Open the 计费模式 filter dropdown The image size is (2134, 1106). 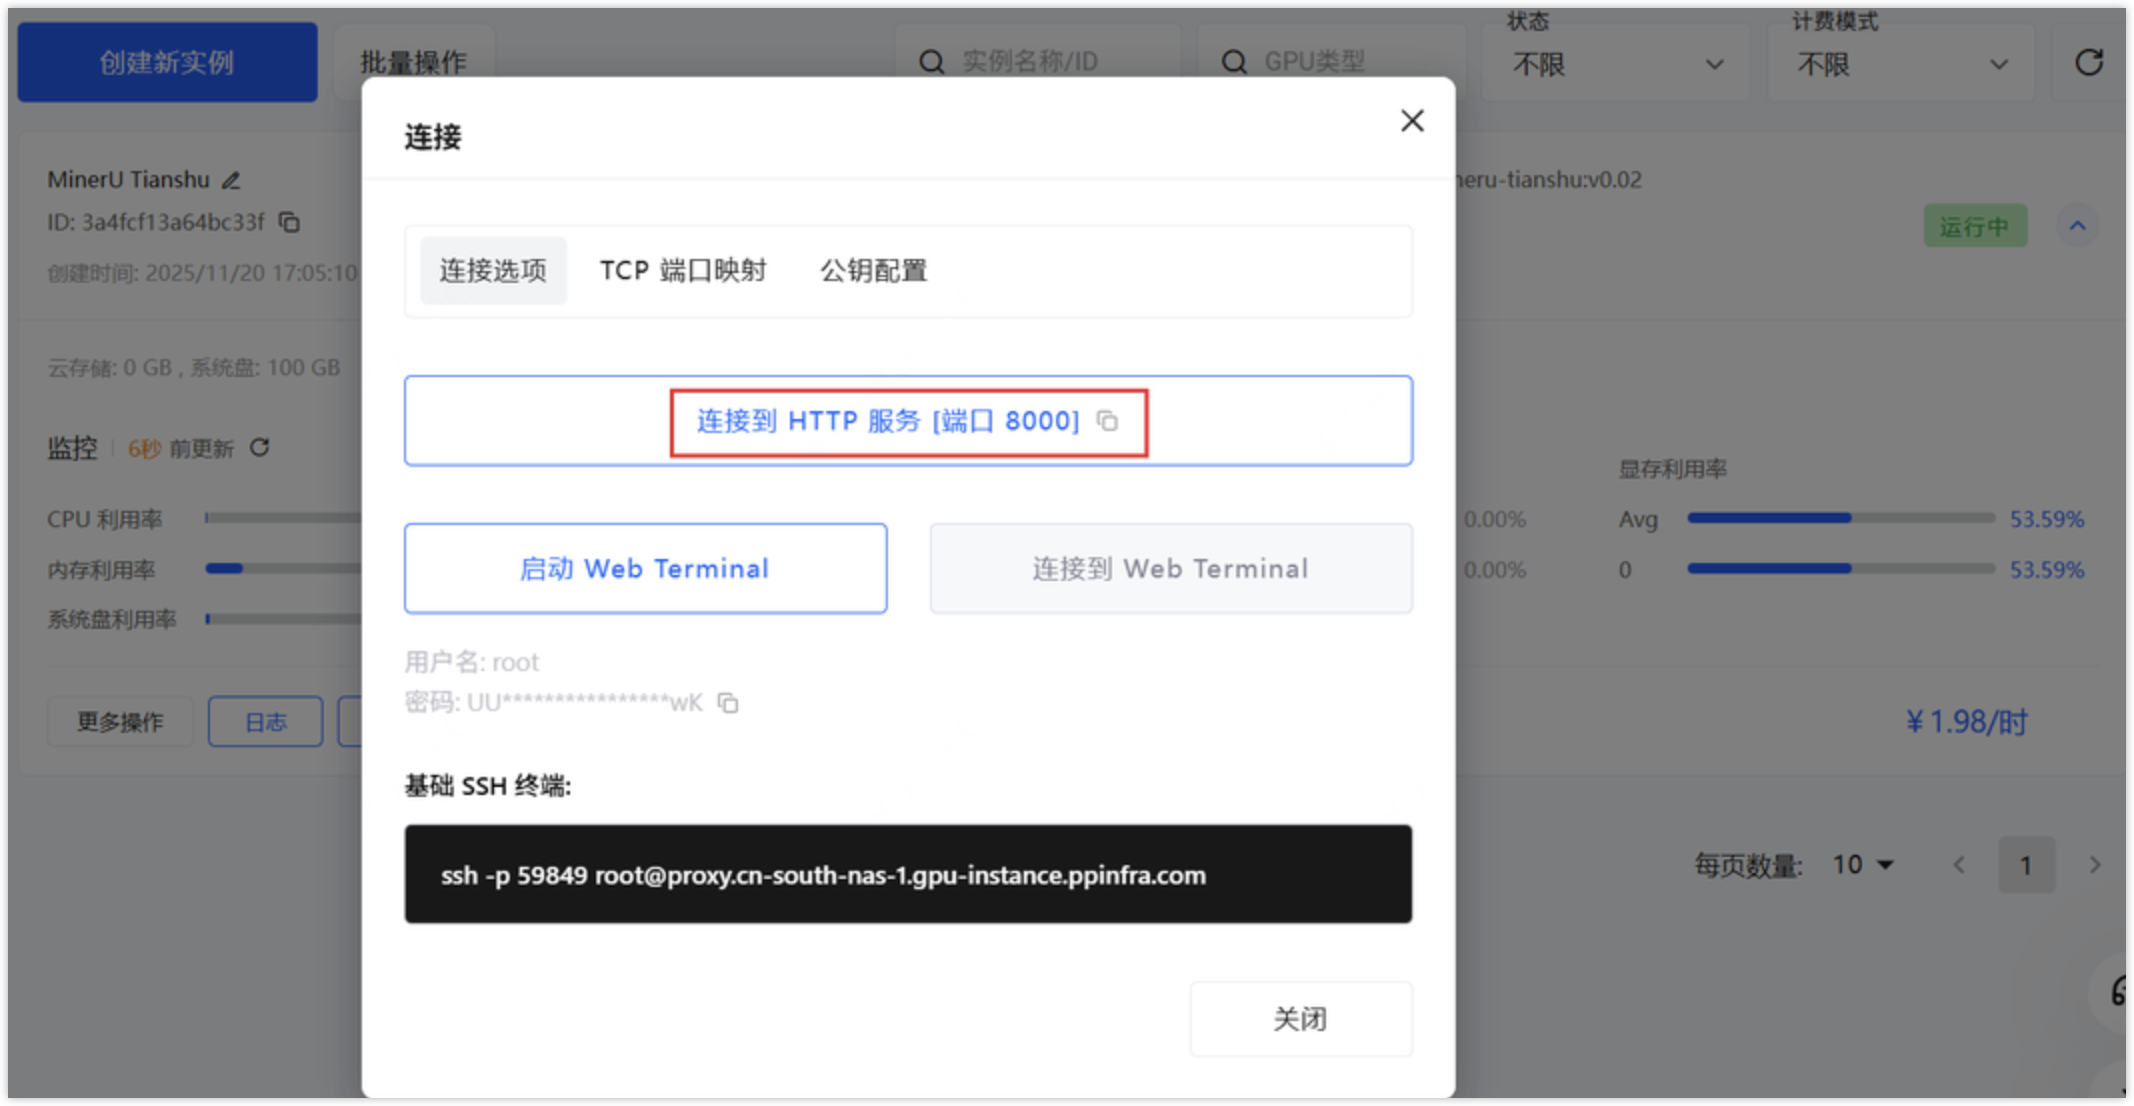pos(1901,65)
